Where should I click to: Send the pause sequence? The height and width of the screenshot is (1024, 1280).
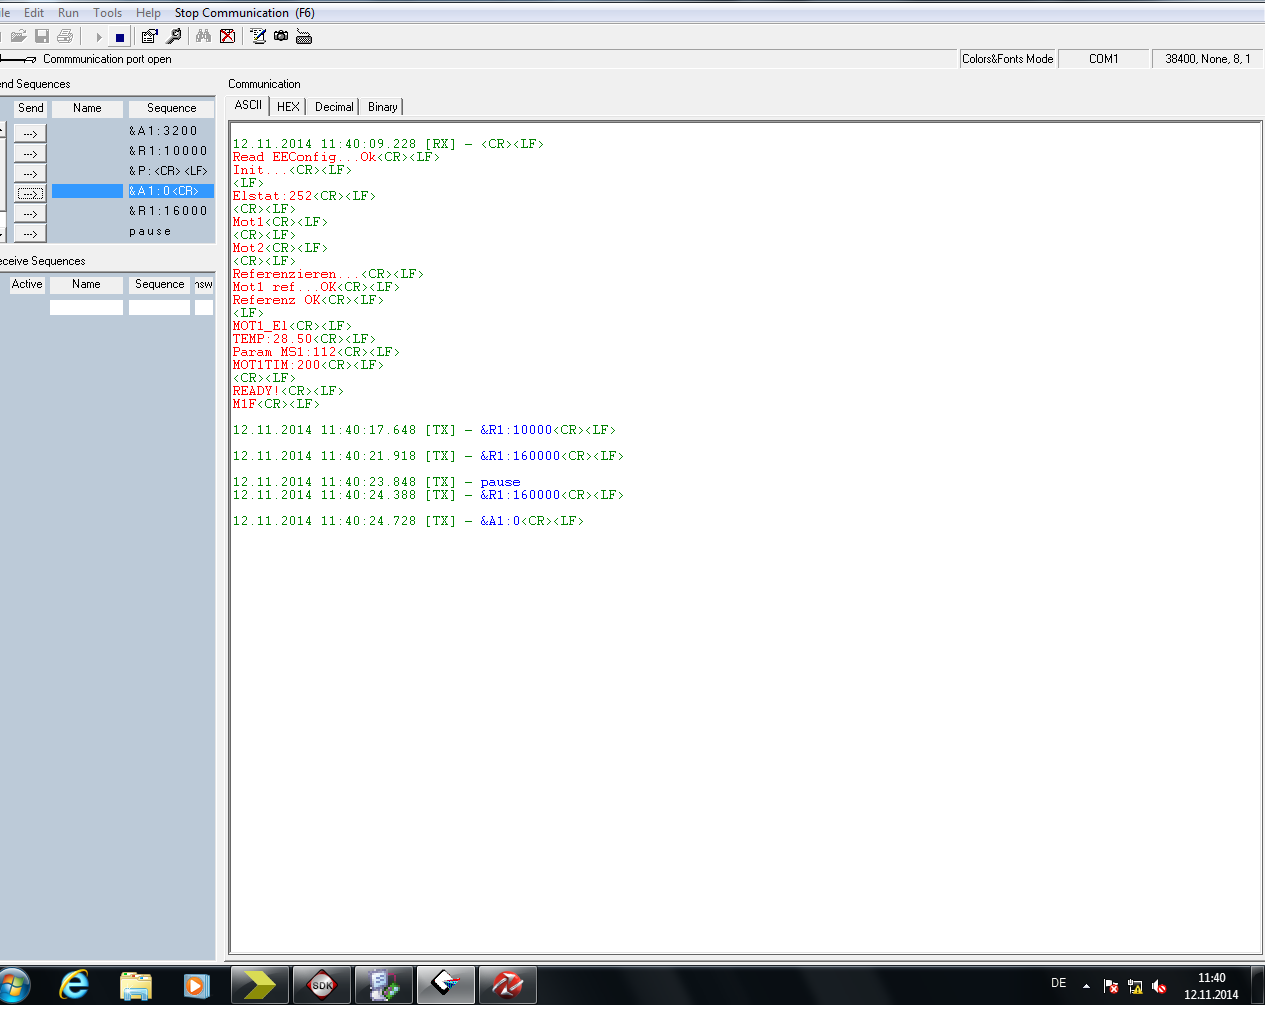[x=30, y=233]
